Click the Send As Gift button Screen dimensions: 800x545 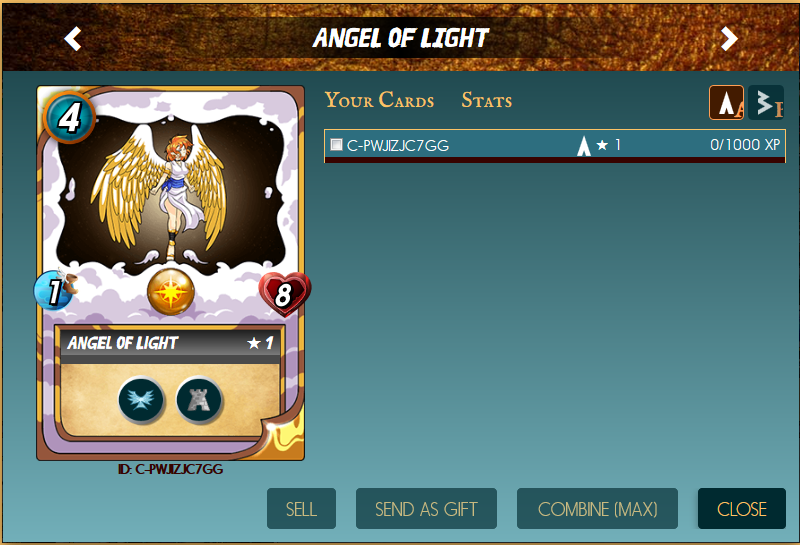pos(426,508)
